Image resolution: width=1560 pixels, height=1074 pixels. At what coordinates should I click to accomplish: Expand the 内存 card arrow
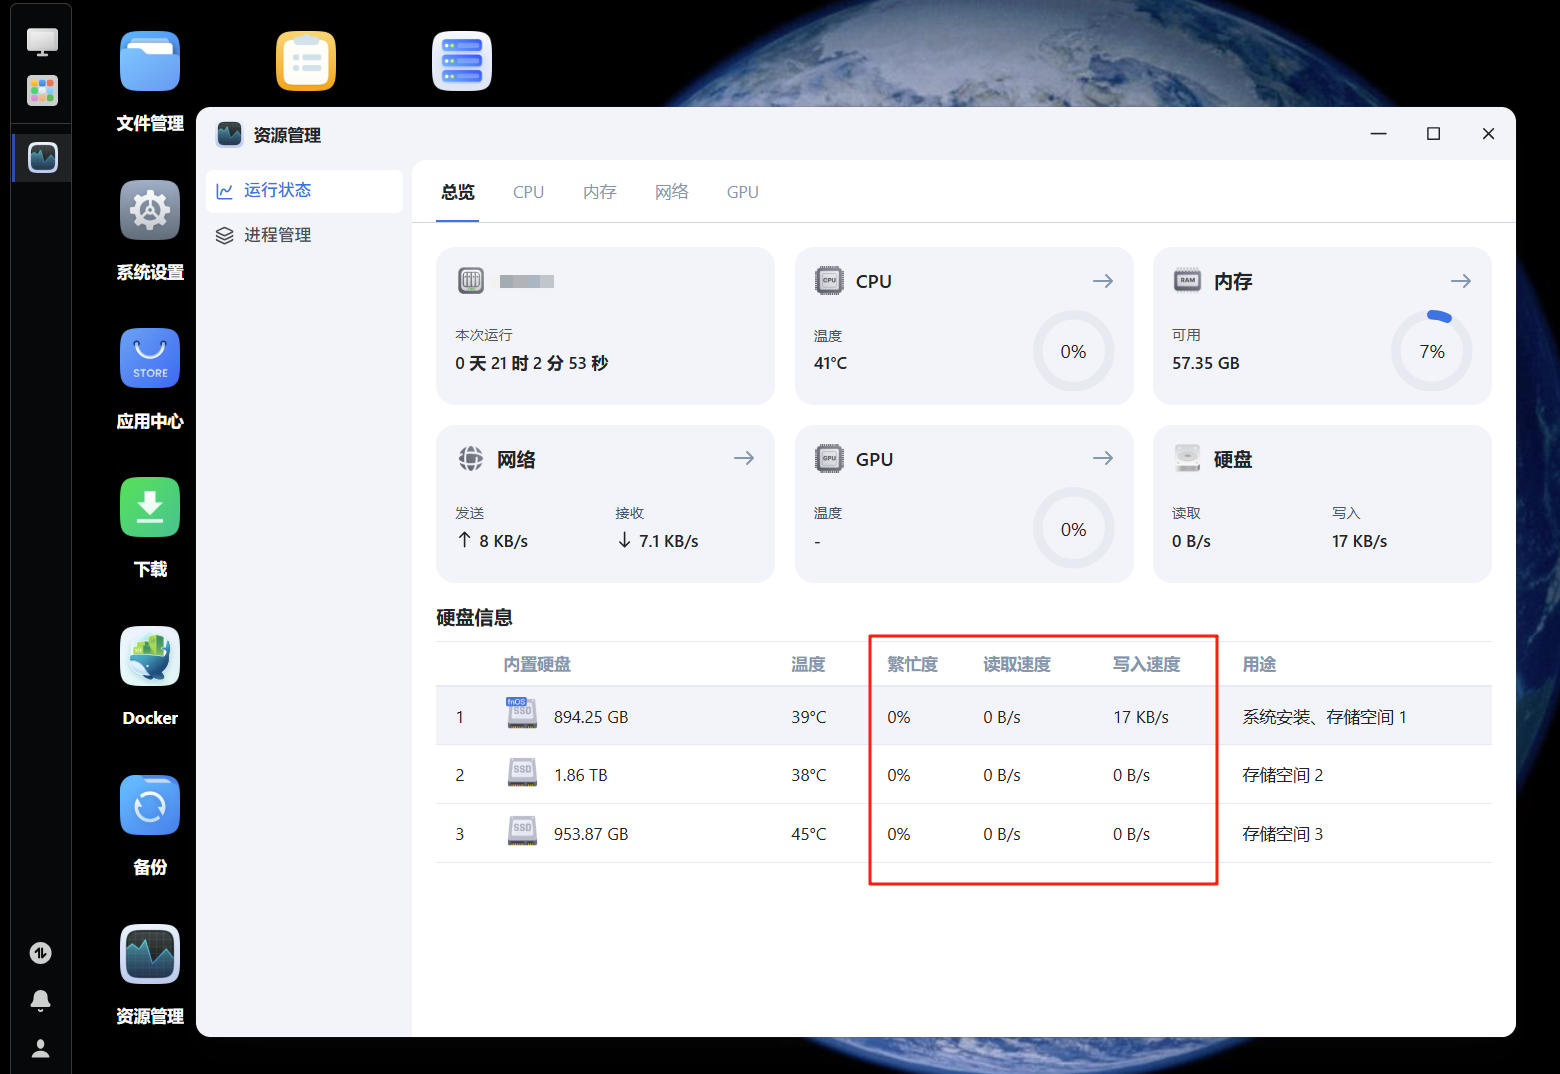[1460, 281]
